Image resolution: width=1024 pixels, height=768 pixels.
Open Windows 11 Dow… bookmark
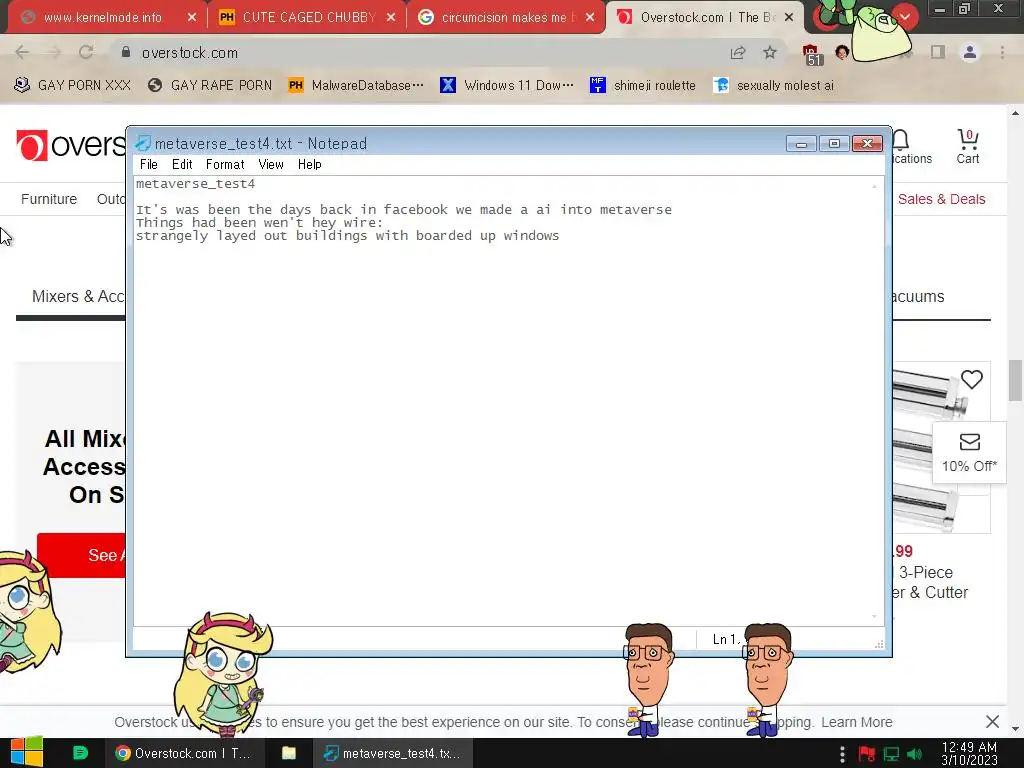click(x=507, y=86)
